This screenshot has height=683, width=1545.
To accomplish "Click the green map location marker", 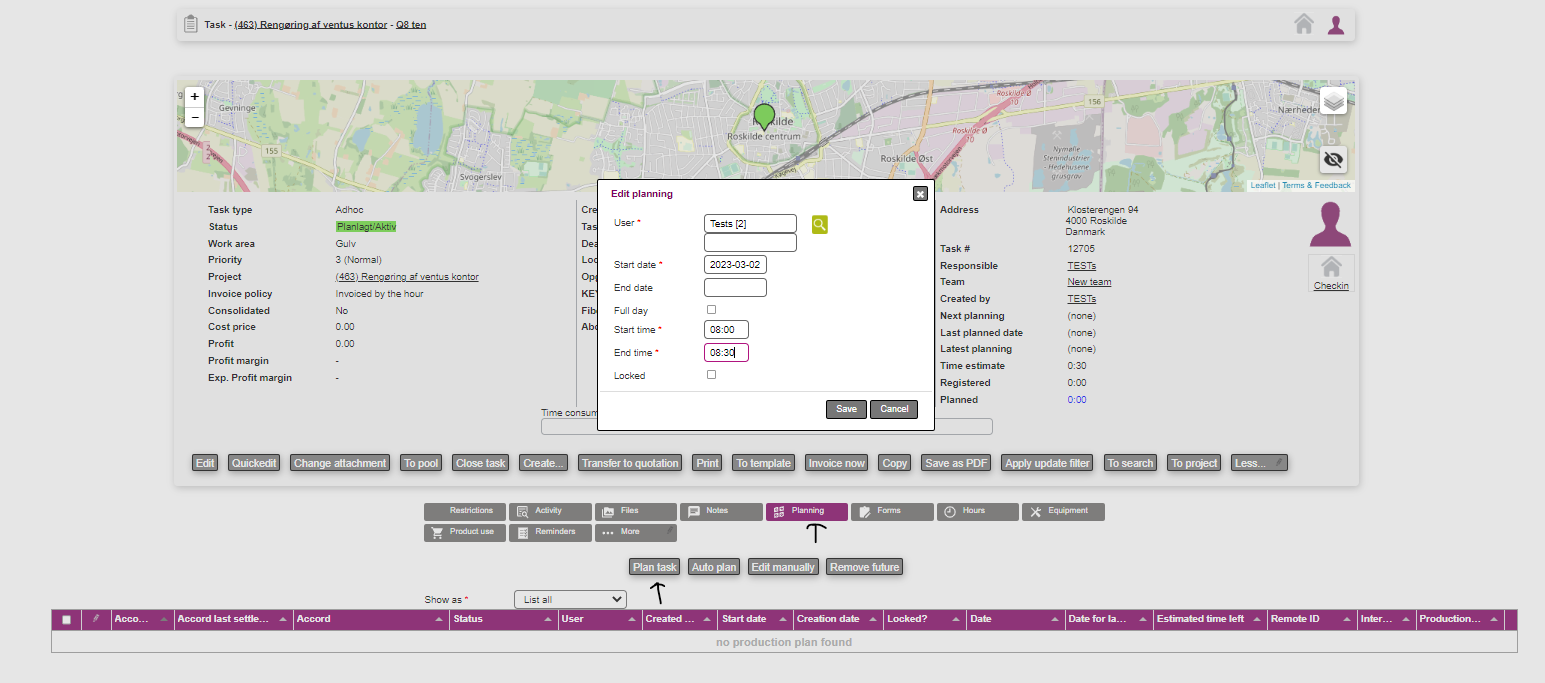I will coord(765,116).
